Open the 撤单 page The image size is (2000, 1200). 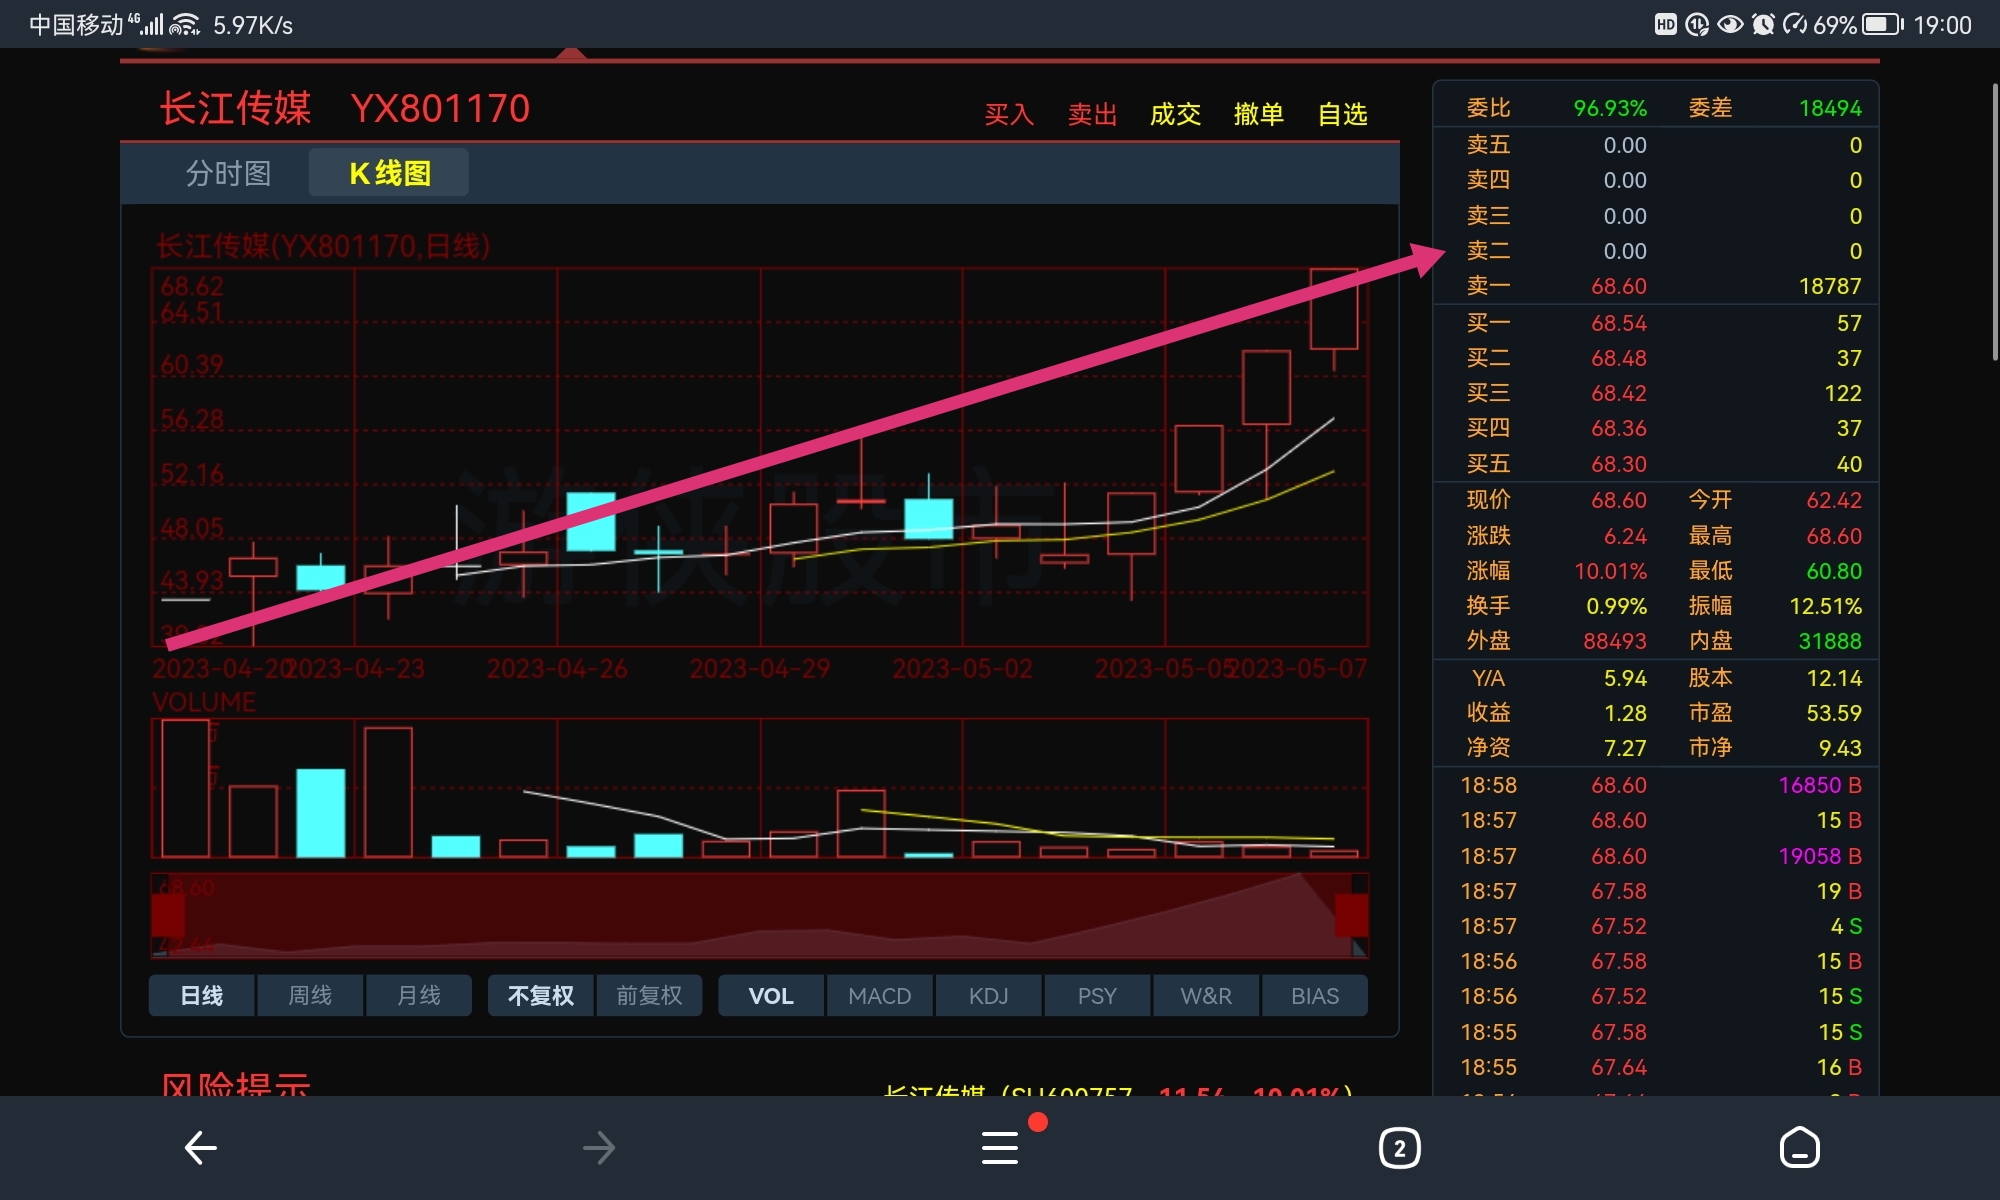[x=1258, y=114]
